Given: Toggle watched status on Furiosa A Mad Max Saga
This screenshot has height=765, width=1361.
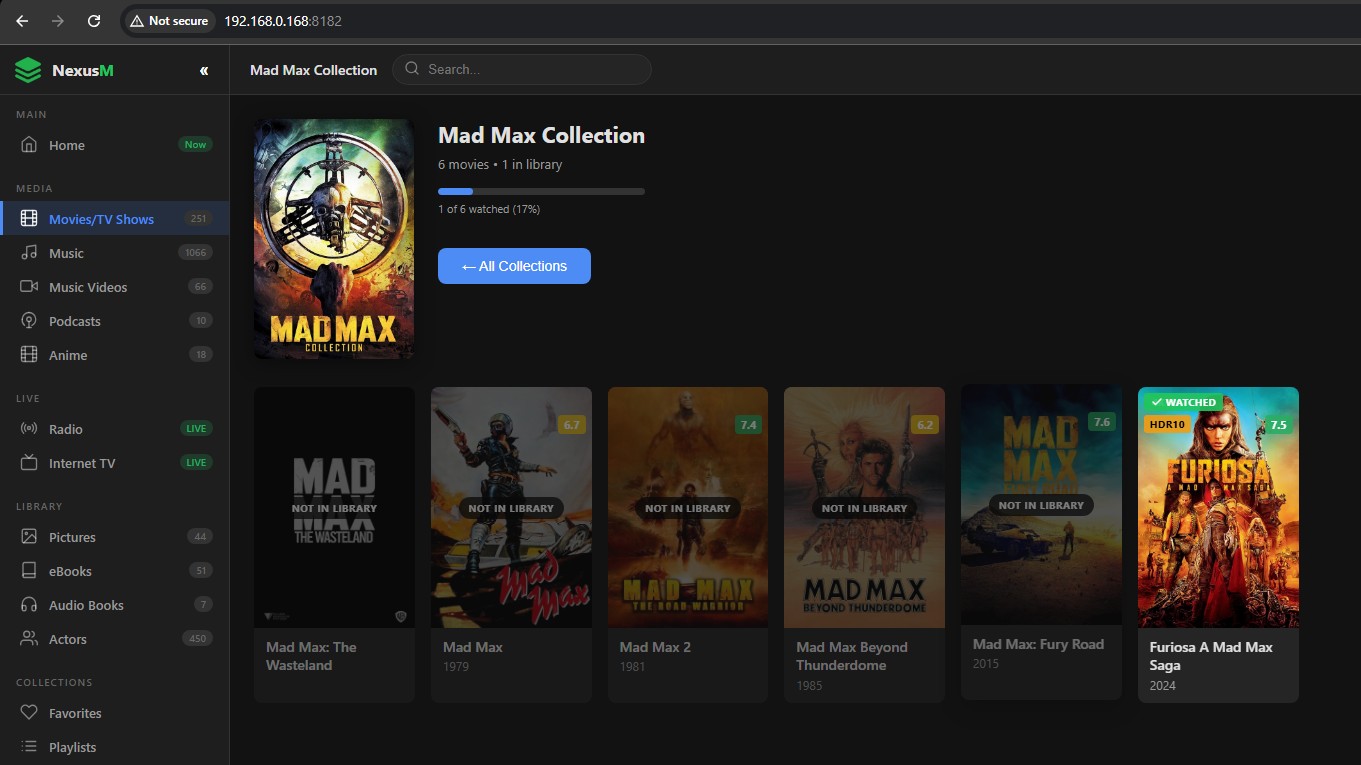Looking at the screenshot, I should (1185, 402).
